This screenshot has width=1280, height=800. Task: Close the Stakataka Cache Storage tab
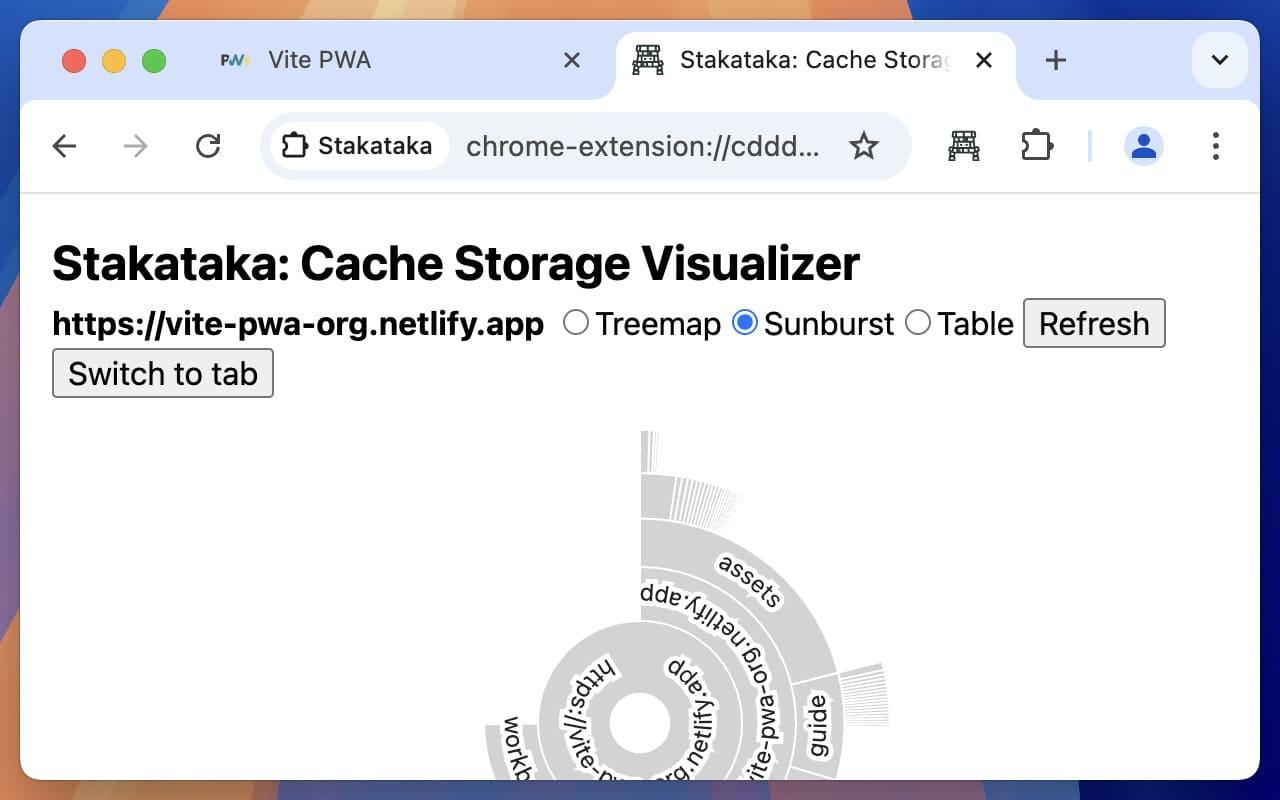pyautogui.click(x=984, y=61)
